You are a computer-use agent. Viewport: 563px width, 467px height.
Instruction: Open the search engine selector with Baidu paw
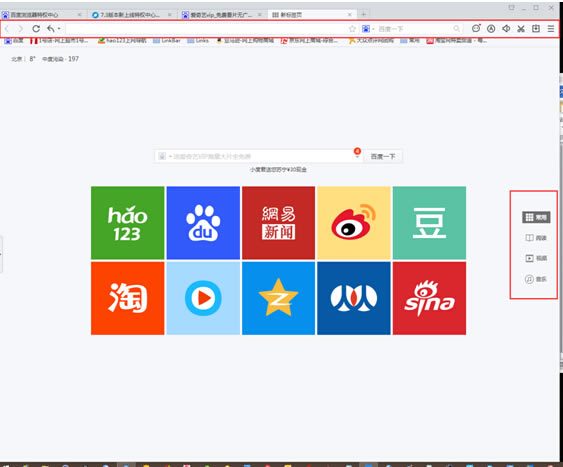(x=368, y=29)
